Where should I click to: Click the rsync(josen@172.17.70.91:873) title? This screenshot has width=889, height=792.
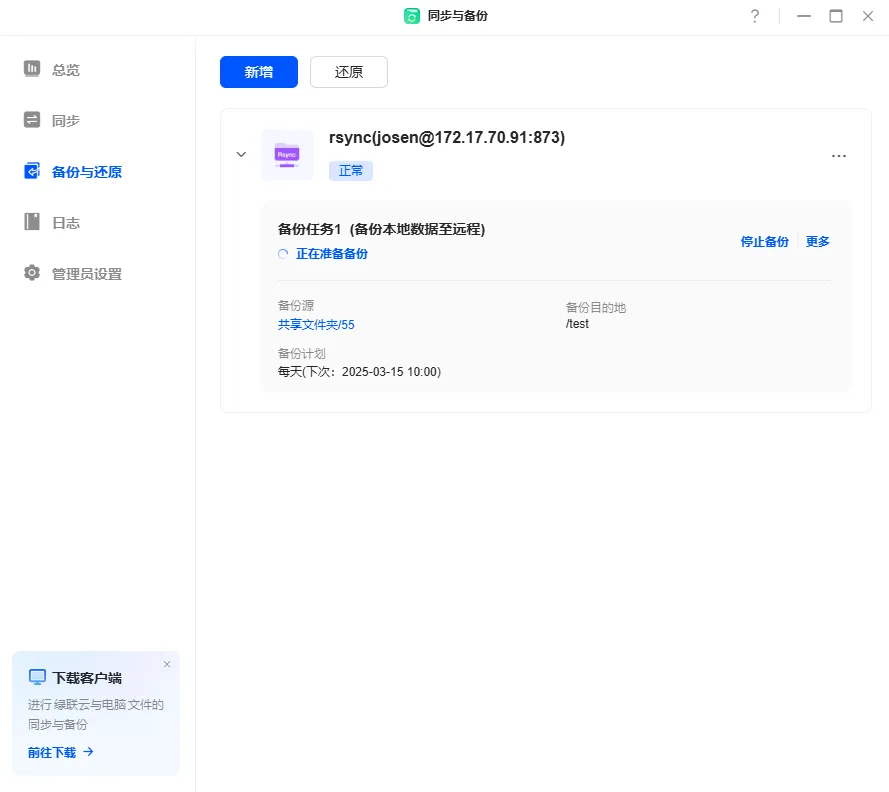[x=447, y=137]
